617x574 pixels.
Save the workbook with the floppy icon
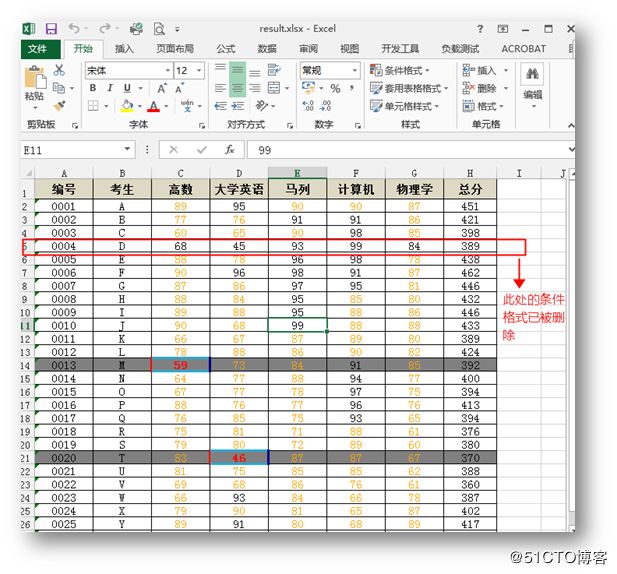(52, 29)
